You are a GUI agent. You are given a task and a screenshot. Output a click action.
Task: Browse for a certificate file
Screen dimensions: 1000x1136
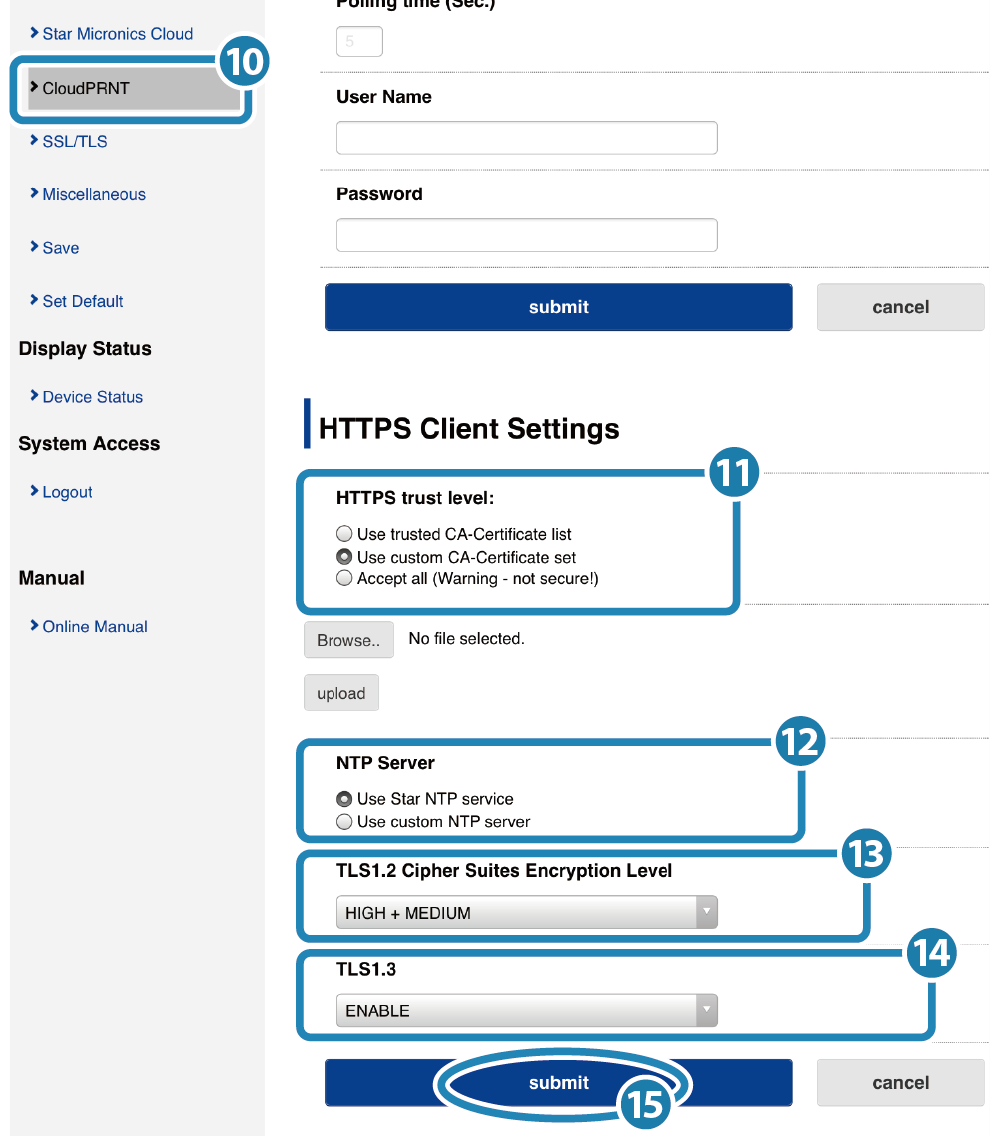pyautogui.click(x=349, y=640)
